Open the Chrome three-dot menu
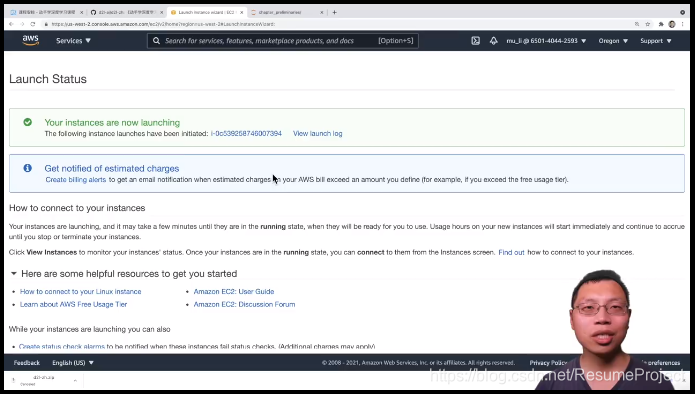The width and height of the screenshot is (695, 394). tap(683, 24)
